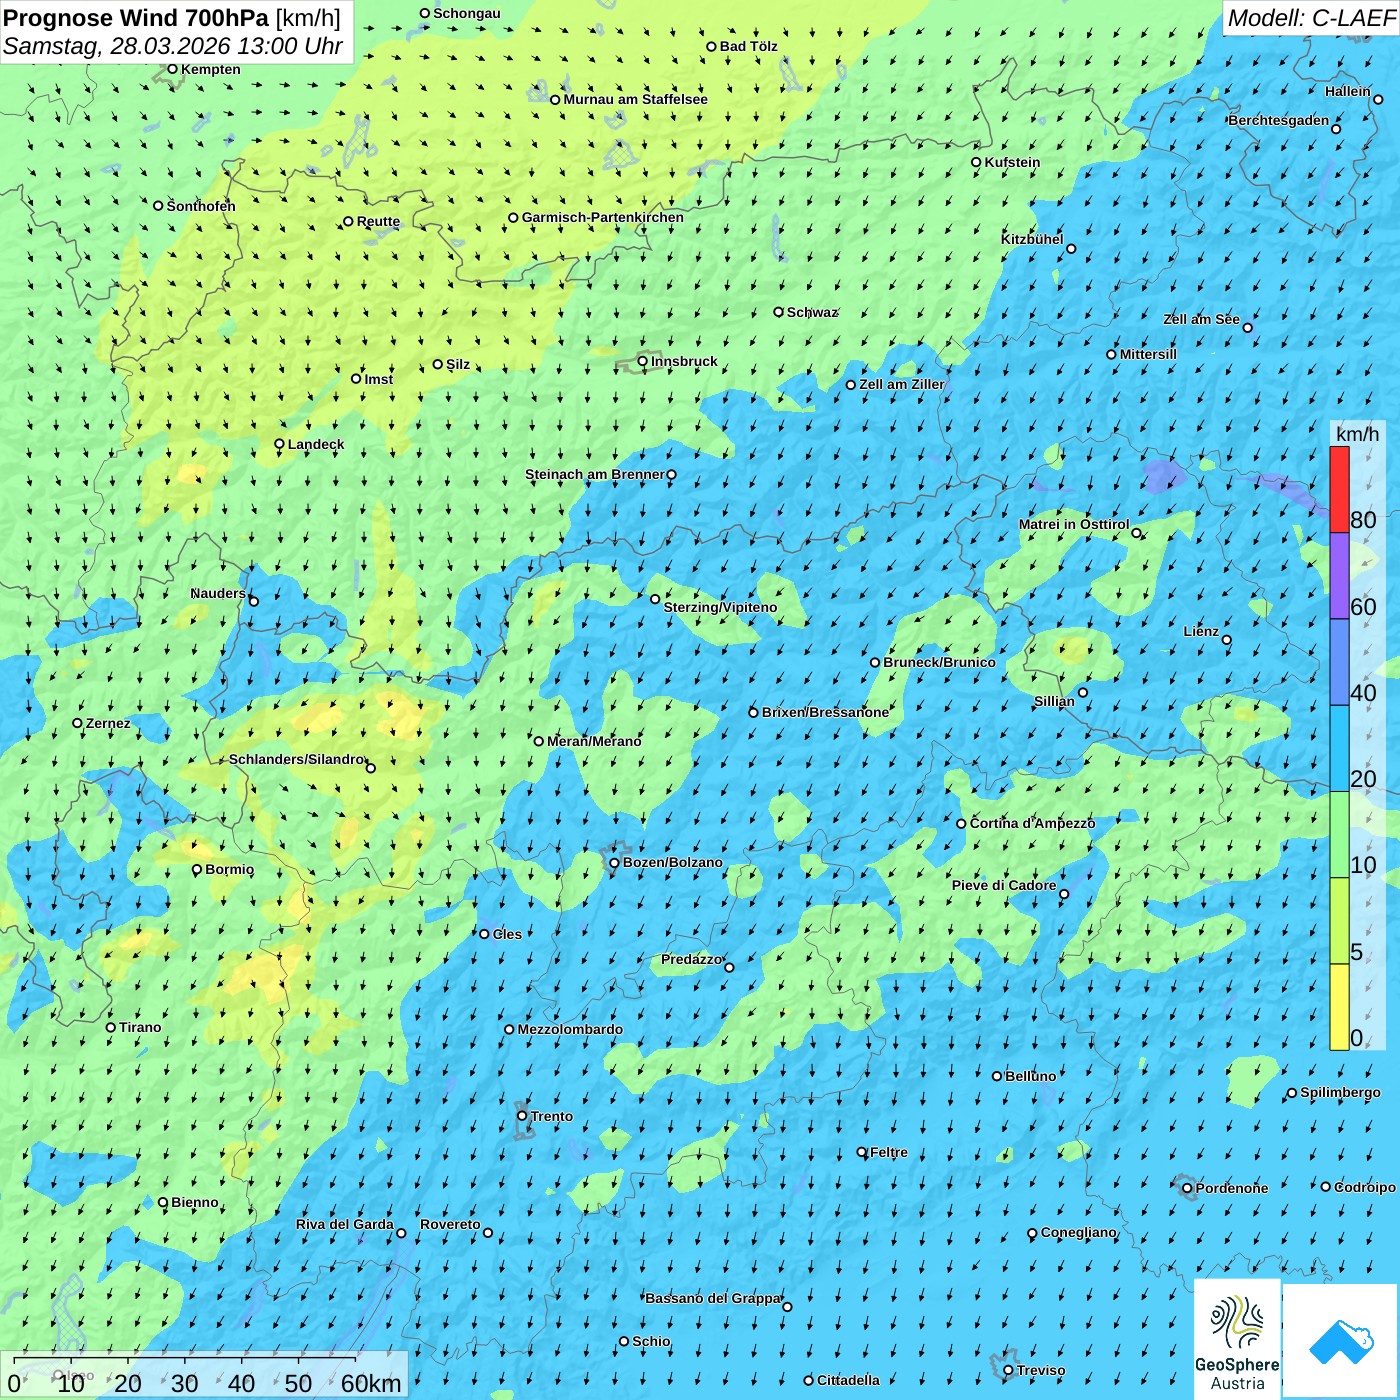Click the 'Berchtesgaden' label
Viewport: 1400px width, 1400px height.
point(1279,120)
